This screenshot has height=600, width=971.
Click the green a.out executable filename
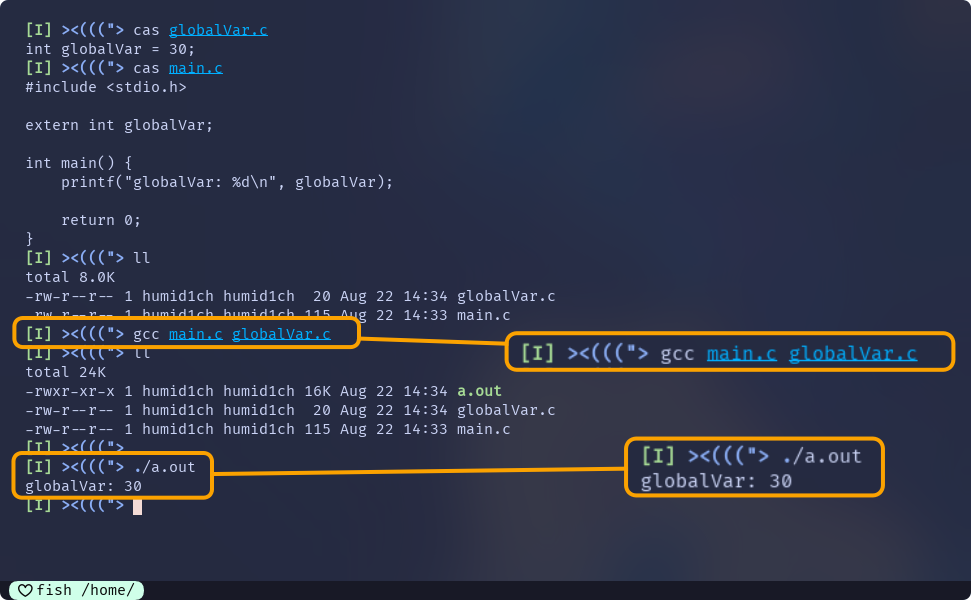(479, 391)
